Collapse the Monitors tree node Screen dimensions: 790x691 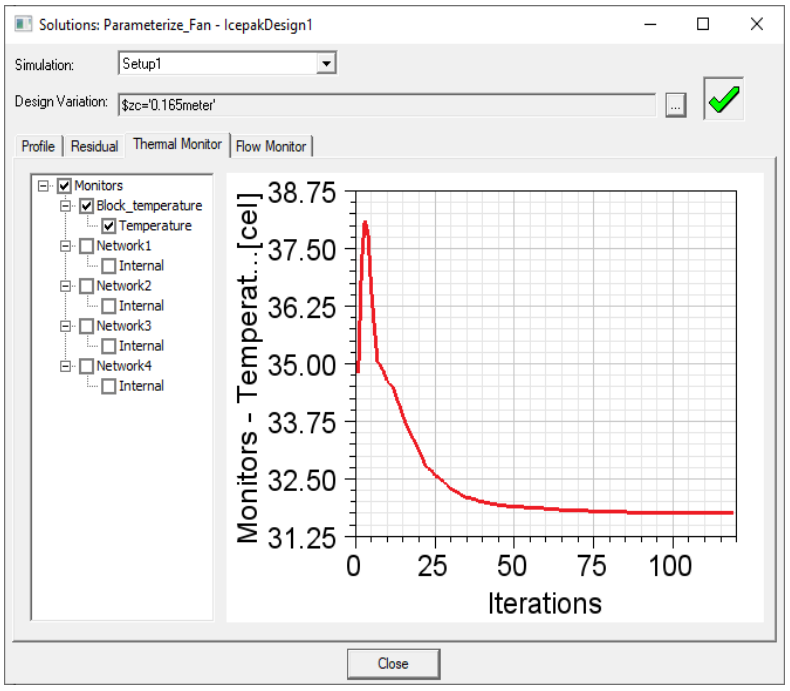click(x=43, y=186)
